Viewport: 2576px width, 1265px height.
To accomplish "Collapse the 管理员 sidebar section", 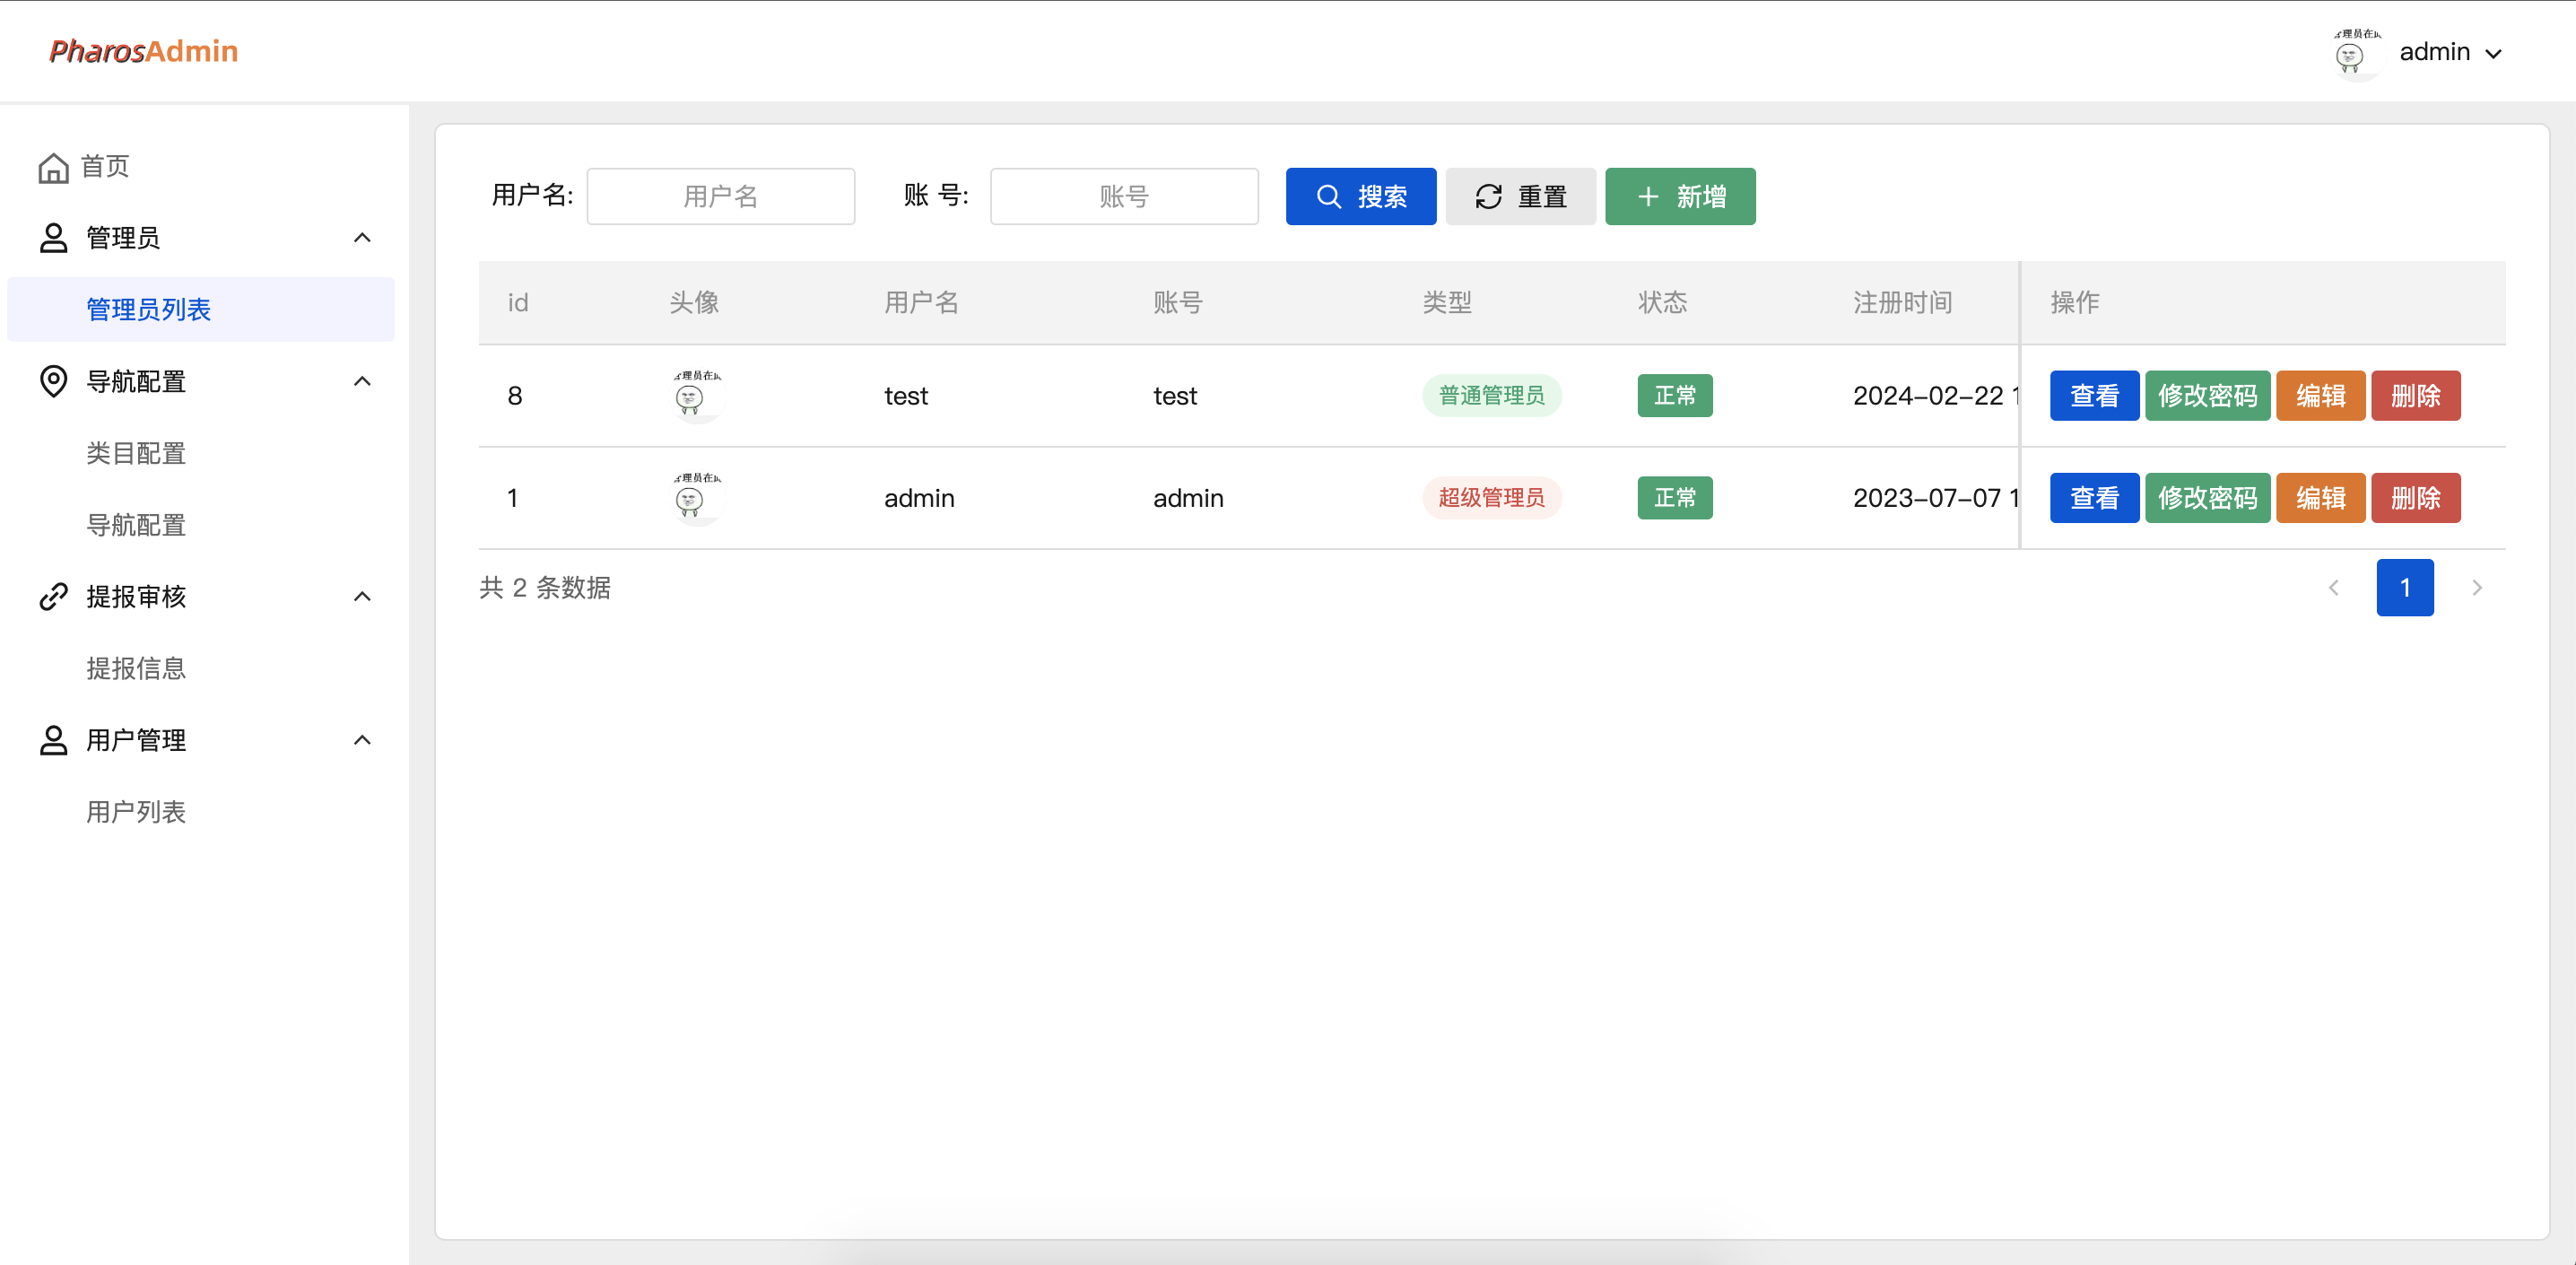I will (x=362, y=237).
